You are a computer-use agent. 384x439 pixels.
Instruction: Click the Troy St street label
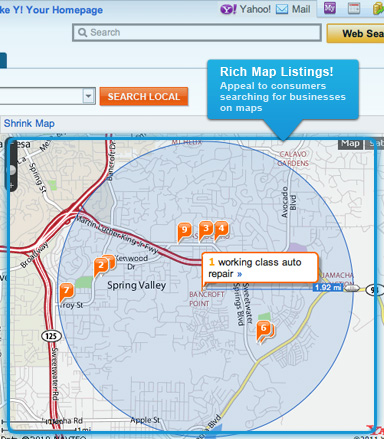coord(71,305)
